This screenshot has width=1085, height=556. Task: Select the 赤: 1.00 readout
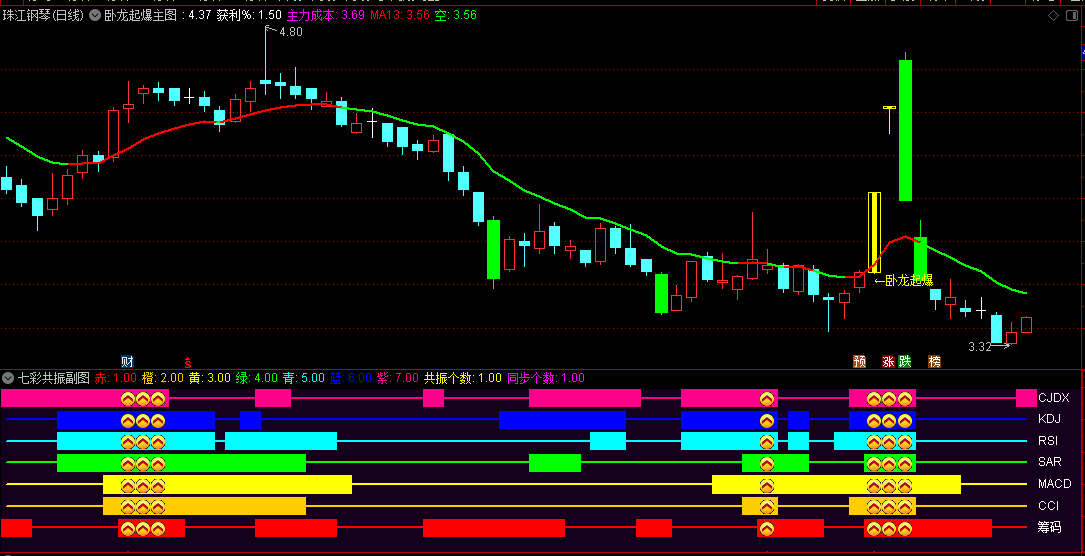(116, 378)
